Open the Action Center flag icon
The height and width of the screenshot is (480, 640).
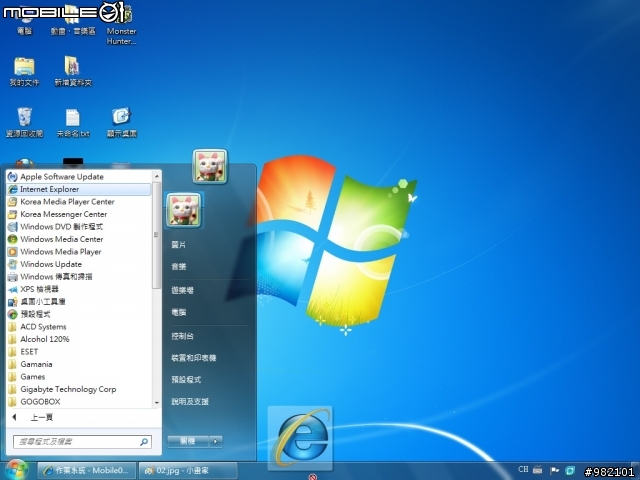pos(554,471)
